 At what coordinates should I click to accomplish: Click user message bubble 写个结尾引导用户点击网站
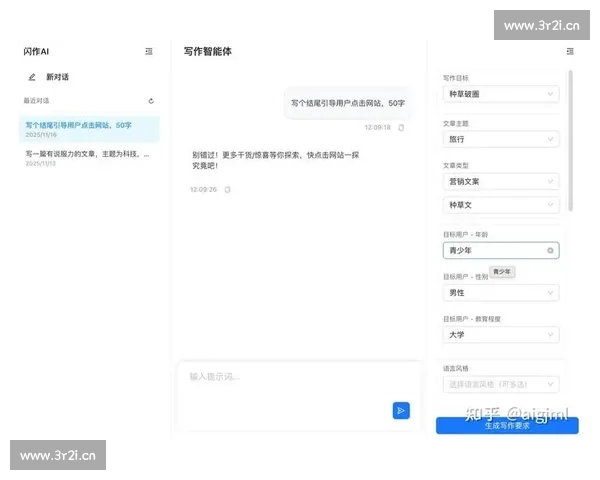point(348,103)
